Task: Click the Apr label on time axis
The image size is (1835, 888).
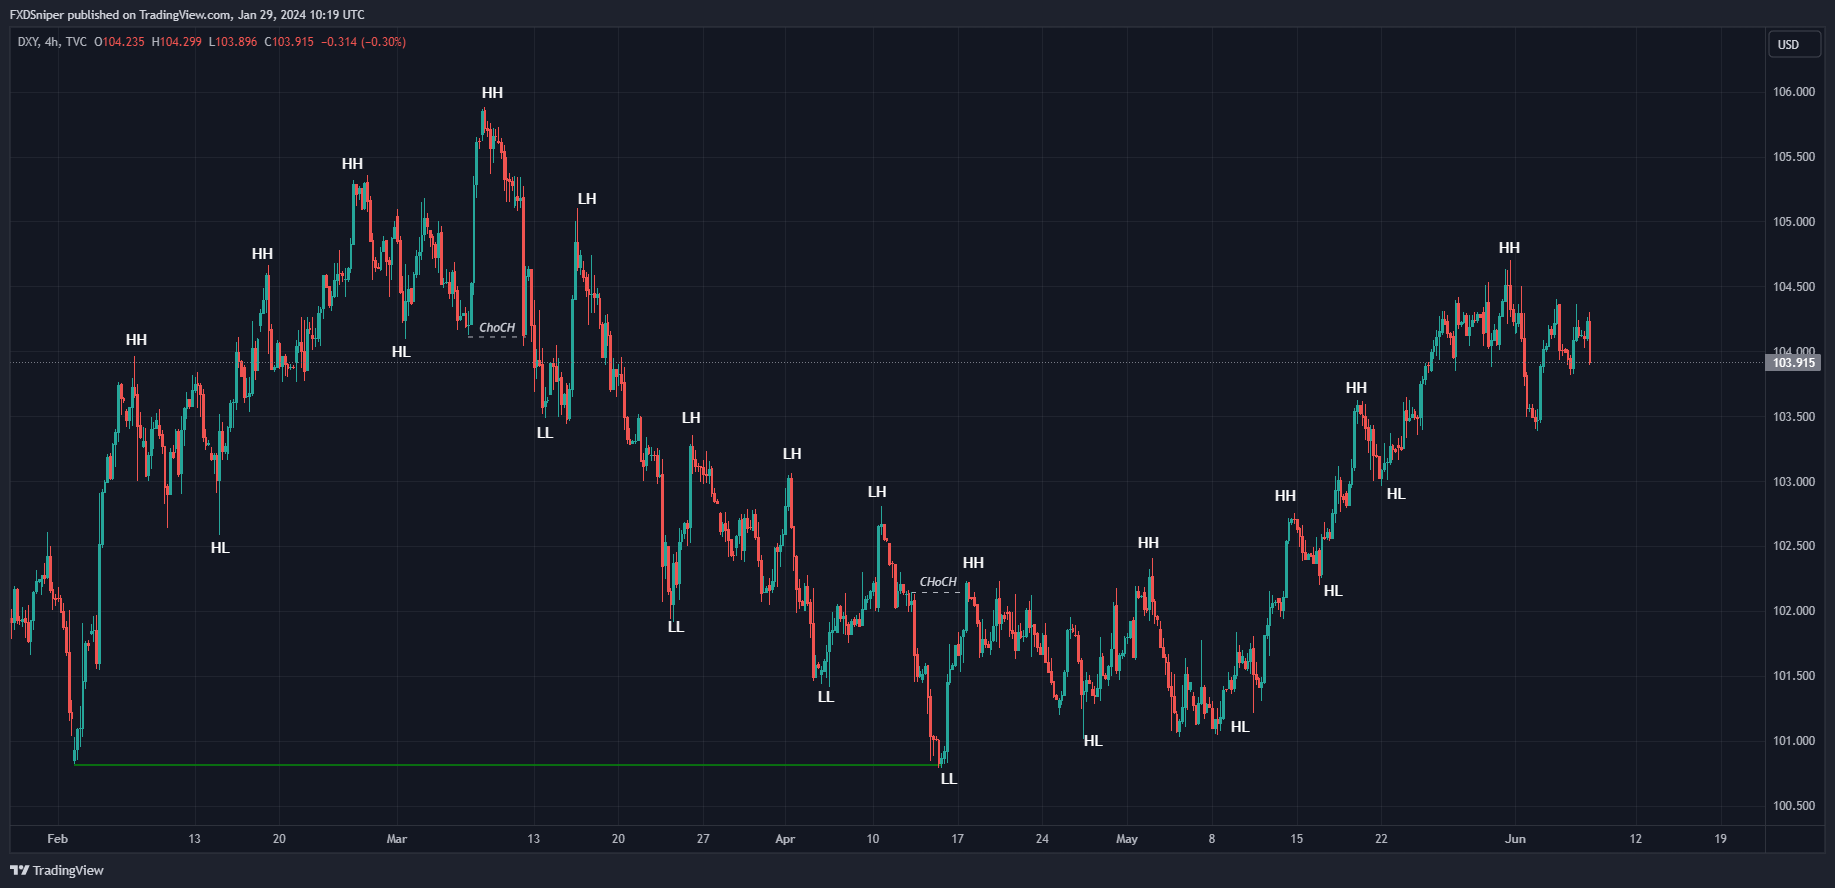Action: click(785, 839)
